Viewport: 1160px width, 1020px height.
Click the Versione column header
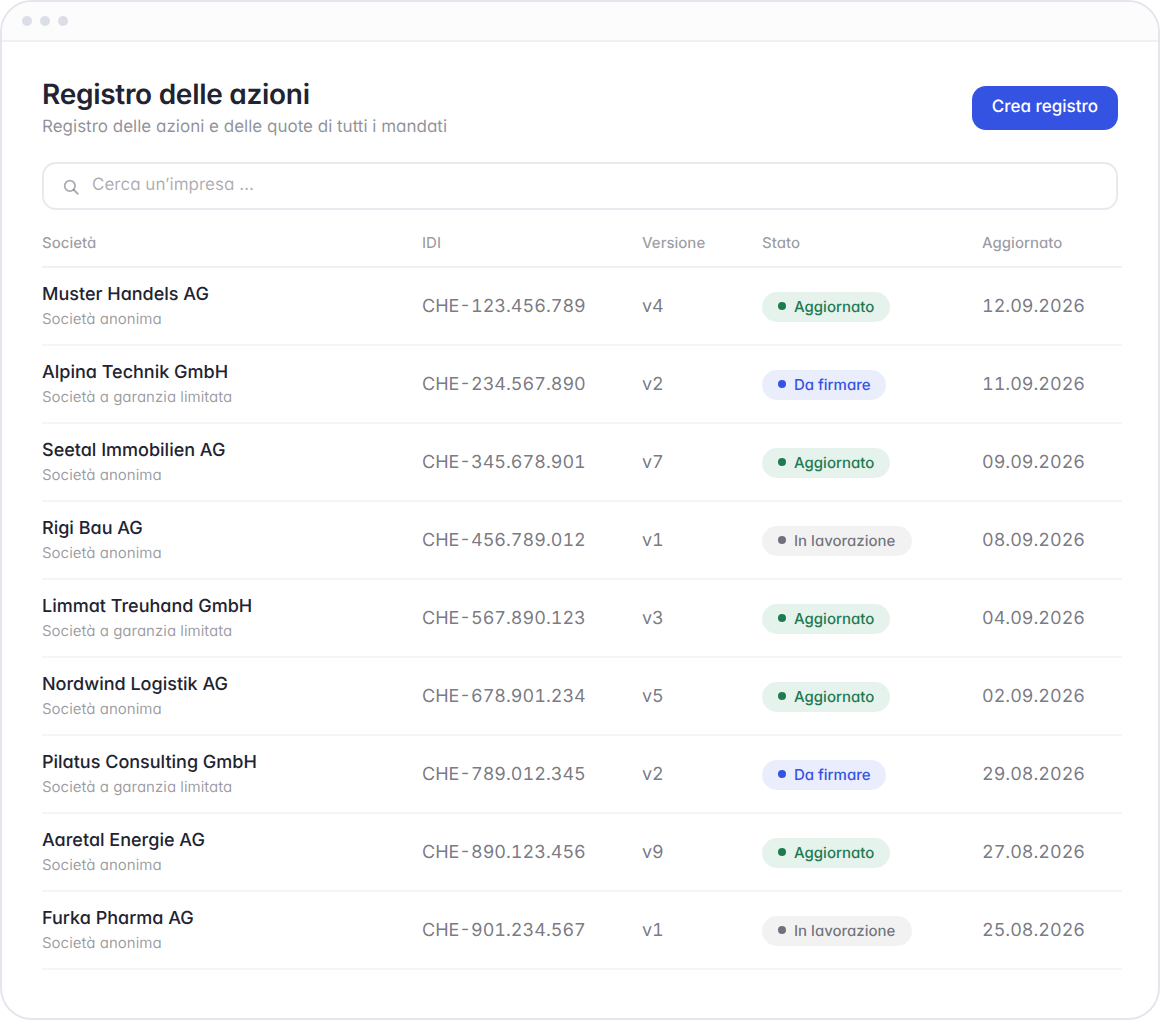[673, 243]
